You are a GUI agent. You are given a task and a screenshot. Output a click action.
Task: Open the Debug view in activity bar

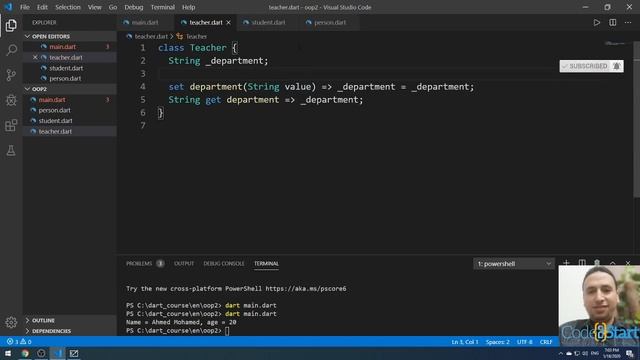(x=11, y=100)
